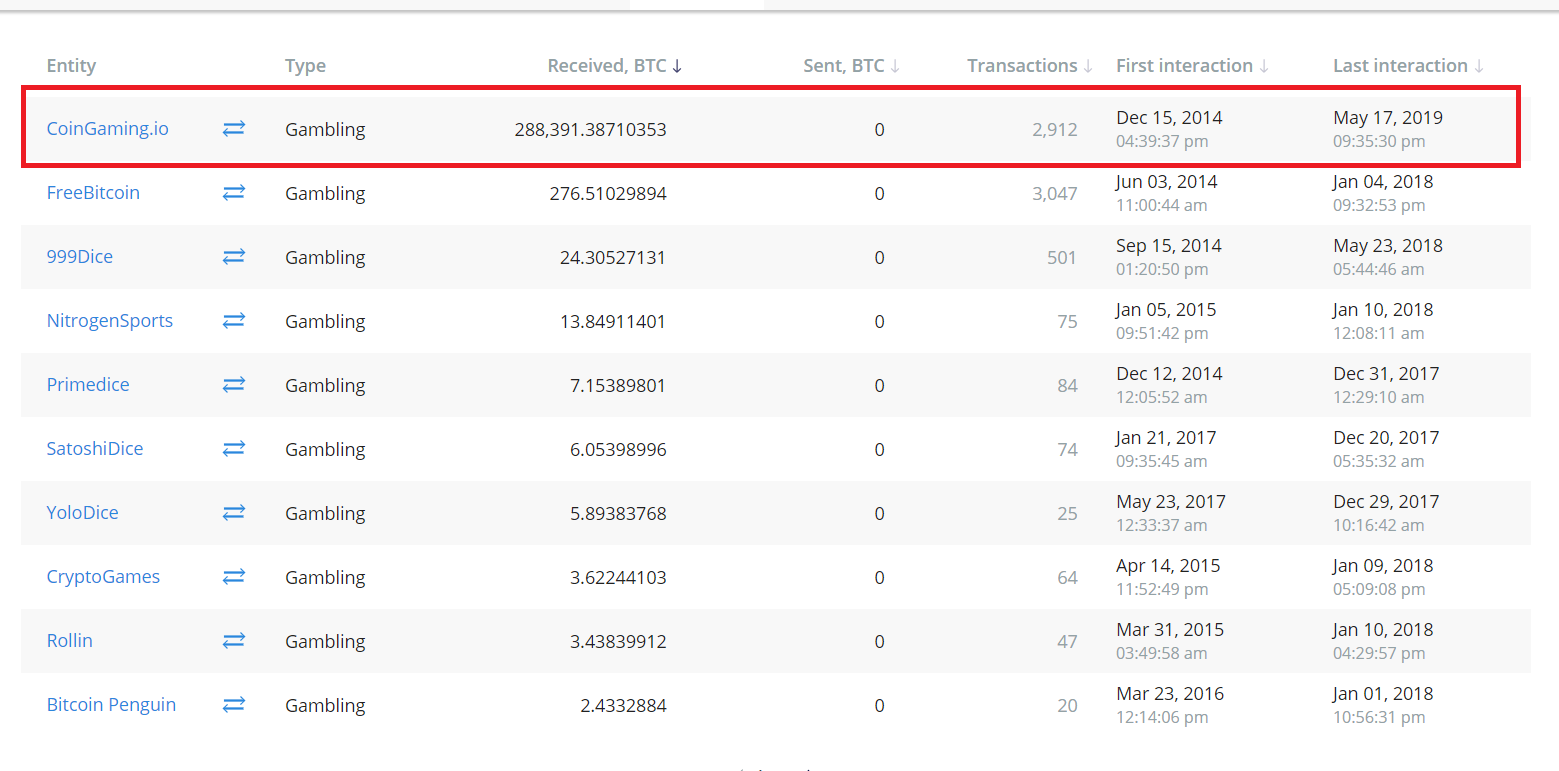Click the transaction count 84
Screen dimensions: 1559x771
1067,386
